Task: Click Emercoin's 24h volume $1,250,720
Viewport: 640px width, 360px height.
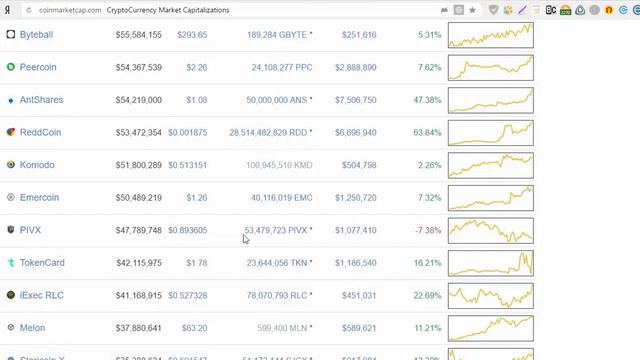Action: (x=356, y=198)
